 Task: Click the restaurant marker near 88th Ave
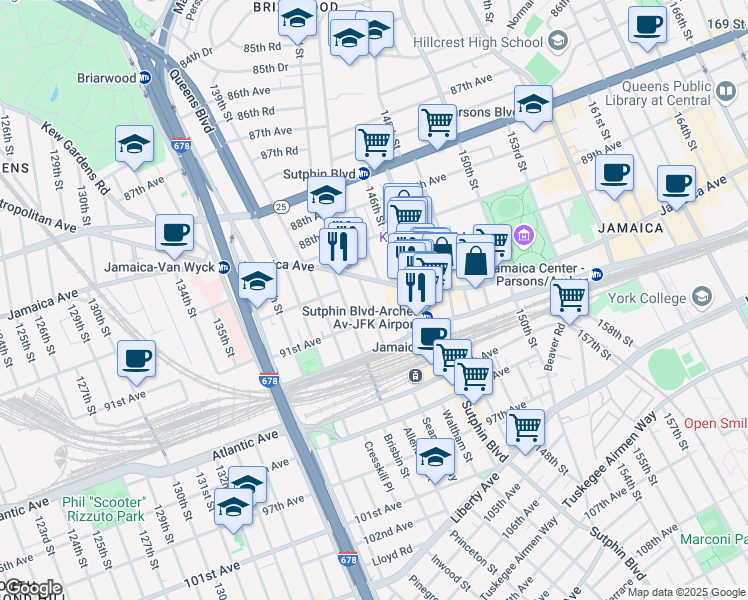[x=338, y=249]
